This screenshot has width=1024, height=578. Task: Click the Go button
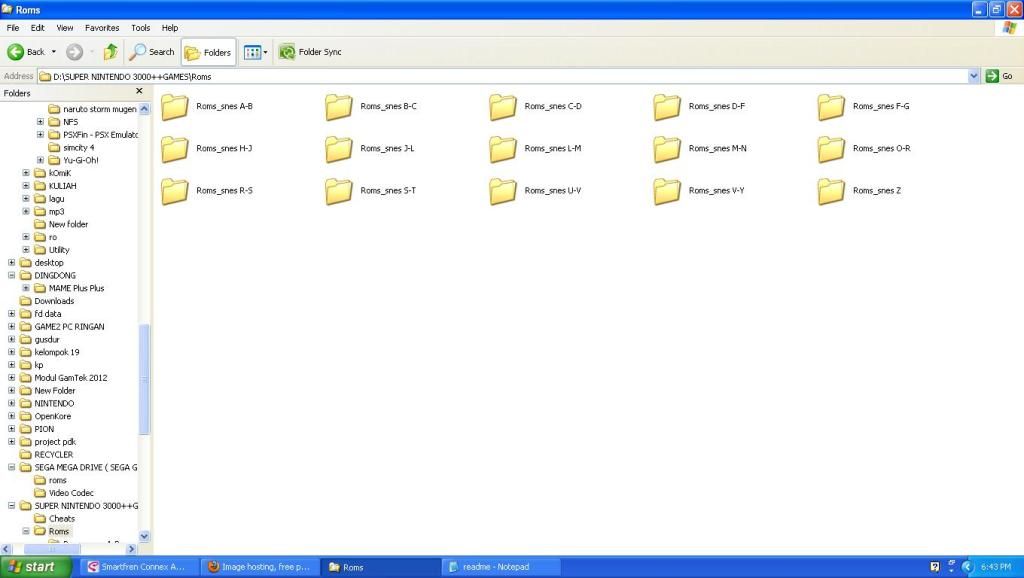pyautogui.click(x=999, y=76)
